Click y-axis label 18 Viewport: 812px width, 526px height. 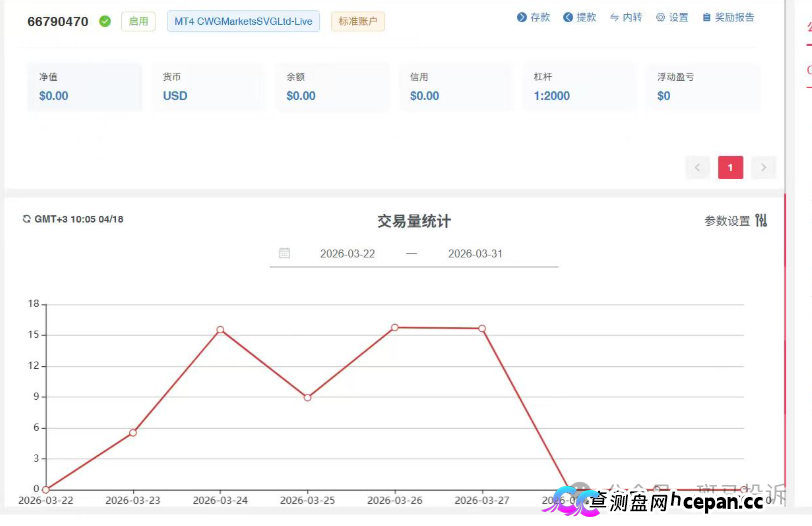click(34, 304)
